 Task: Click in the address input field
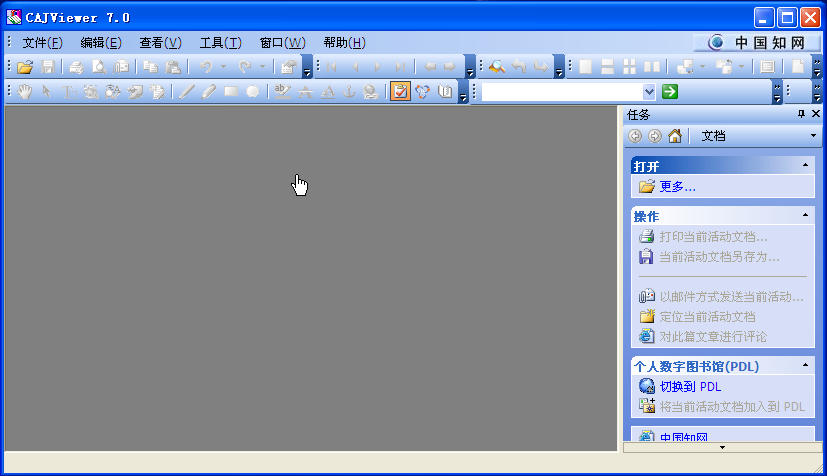[x=562, y=92]
